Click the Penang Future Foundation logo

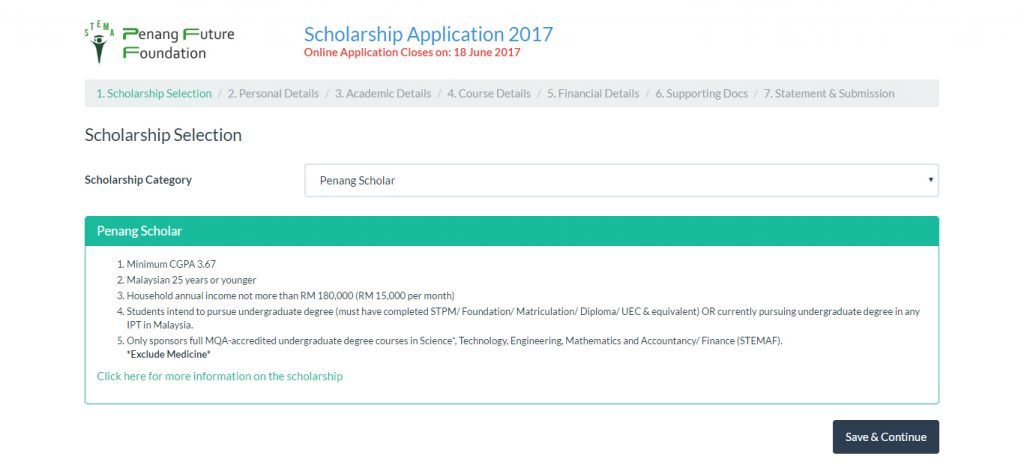tap(160, 43)
